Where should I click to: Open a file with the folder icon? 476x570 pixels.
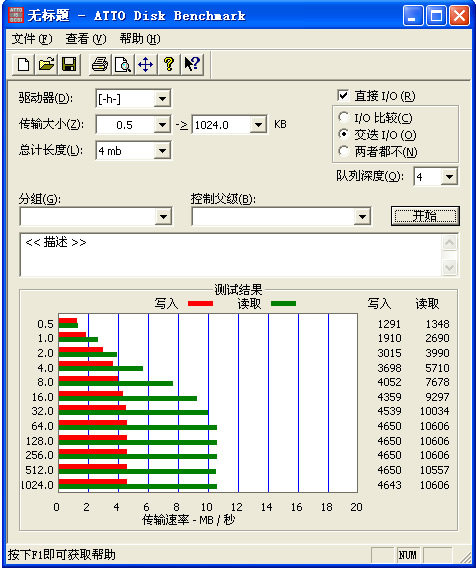click(46, 65)
